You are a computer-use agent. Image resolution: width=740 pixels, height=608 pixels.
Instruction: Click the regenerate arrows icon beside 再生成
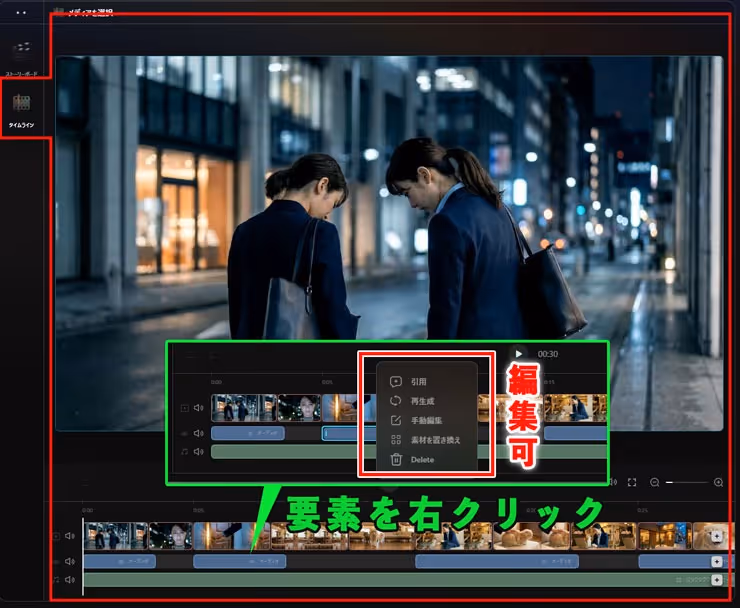pos(396,401)
